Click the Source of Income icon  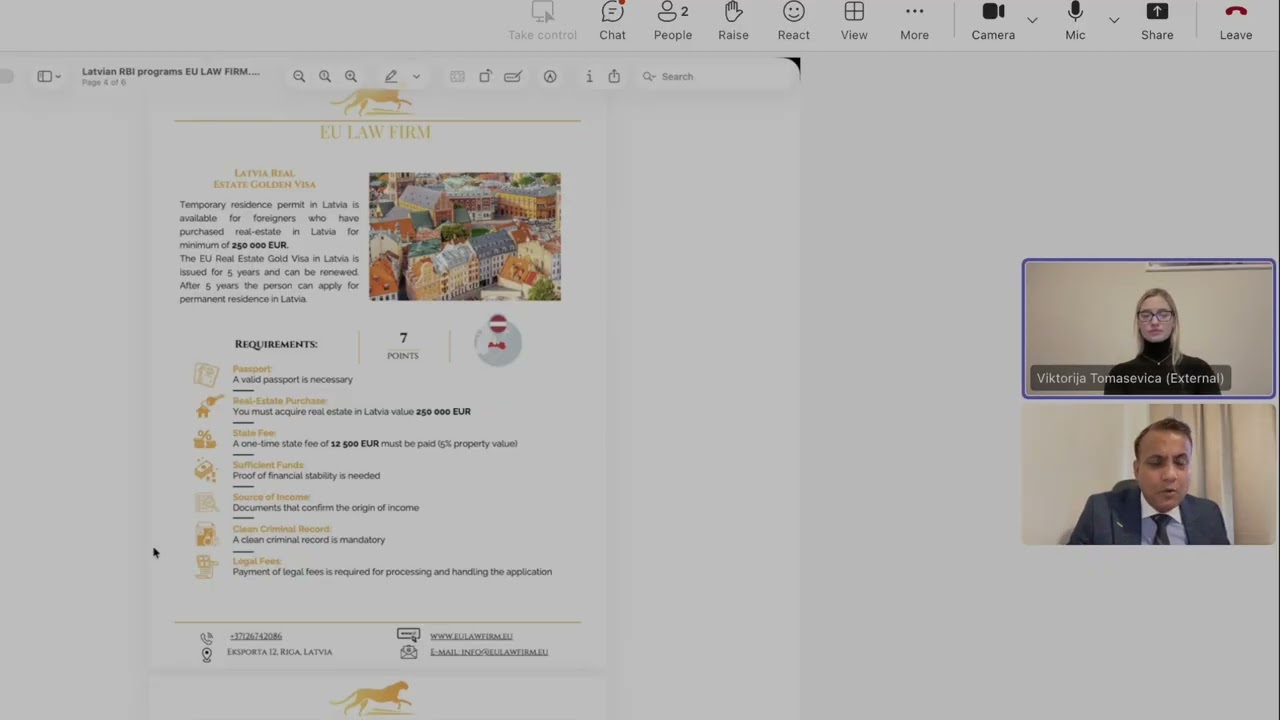pyautogui.click(x=206, y=502)
